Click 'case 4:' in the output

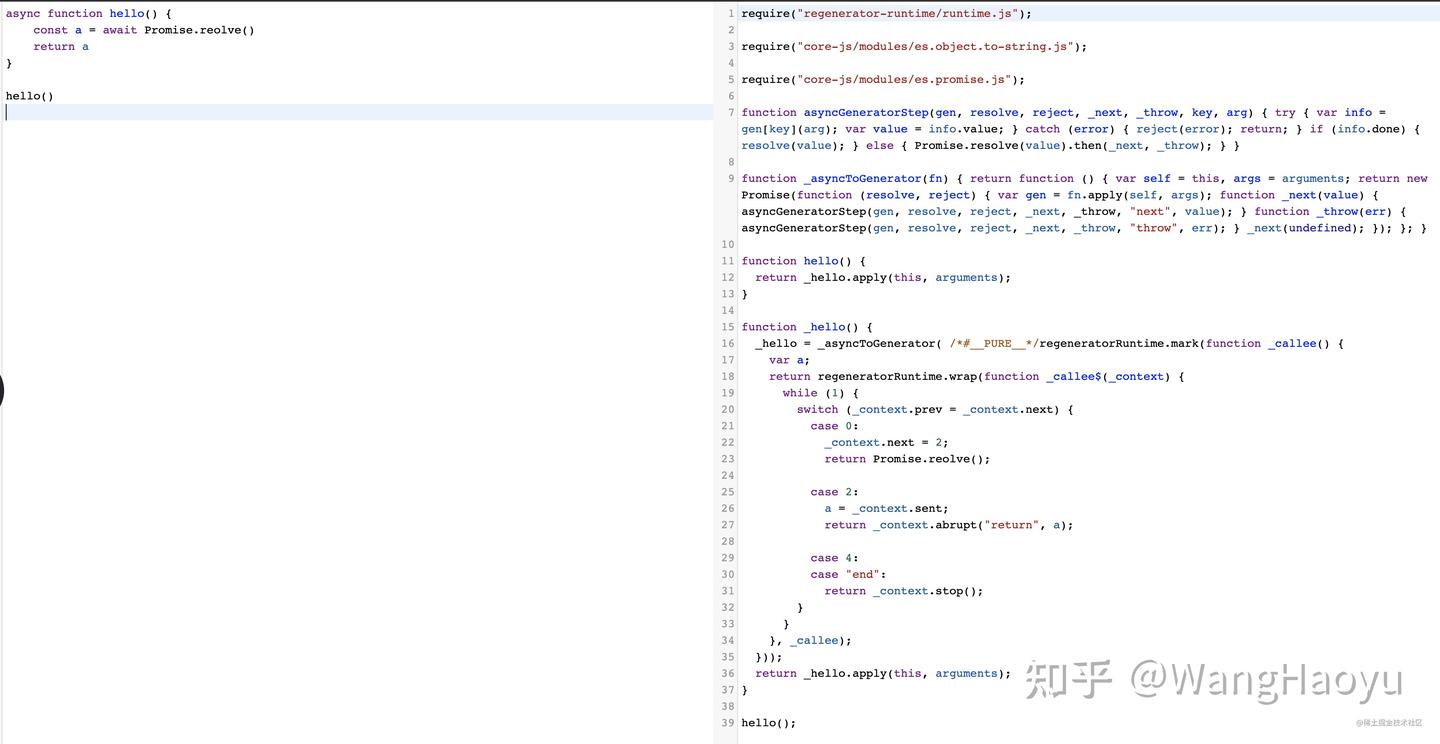click(835, 558)
